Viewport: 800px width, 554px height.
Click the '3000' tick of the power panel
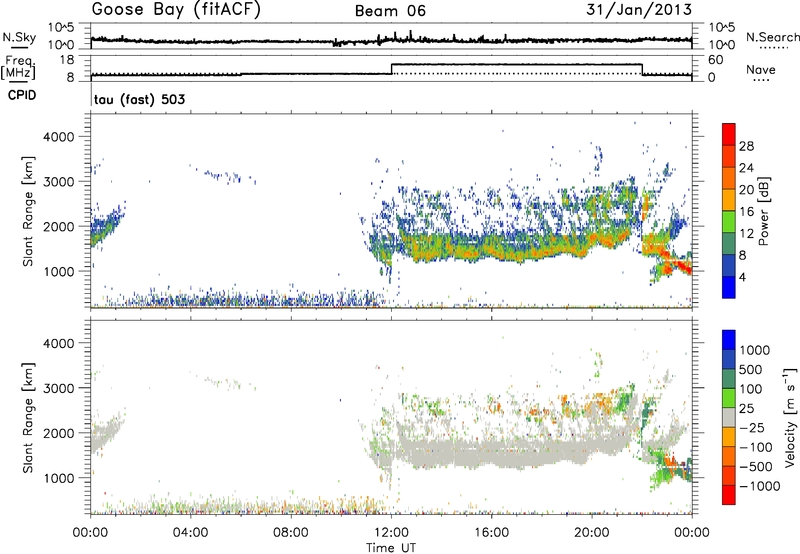tap(61, 182)
